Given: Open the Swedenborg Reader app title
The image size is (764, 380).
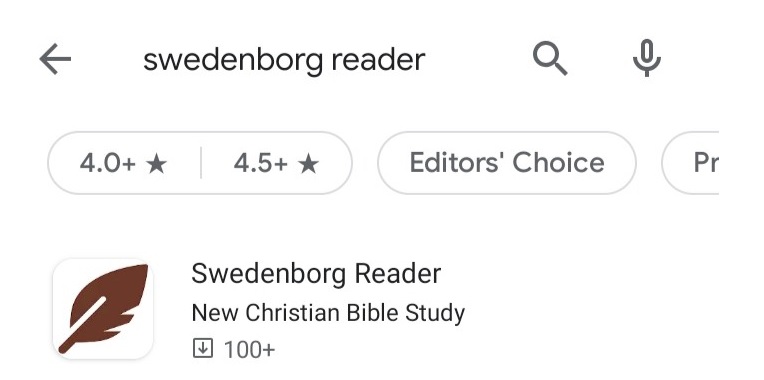Looking at the screenshot, I should (316, 273).
